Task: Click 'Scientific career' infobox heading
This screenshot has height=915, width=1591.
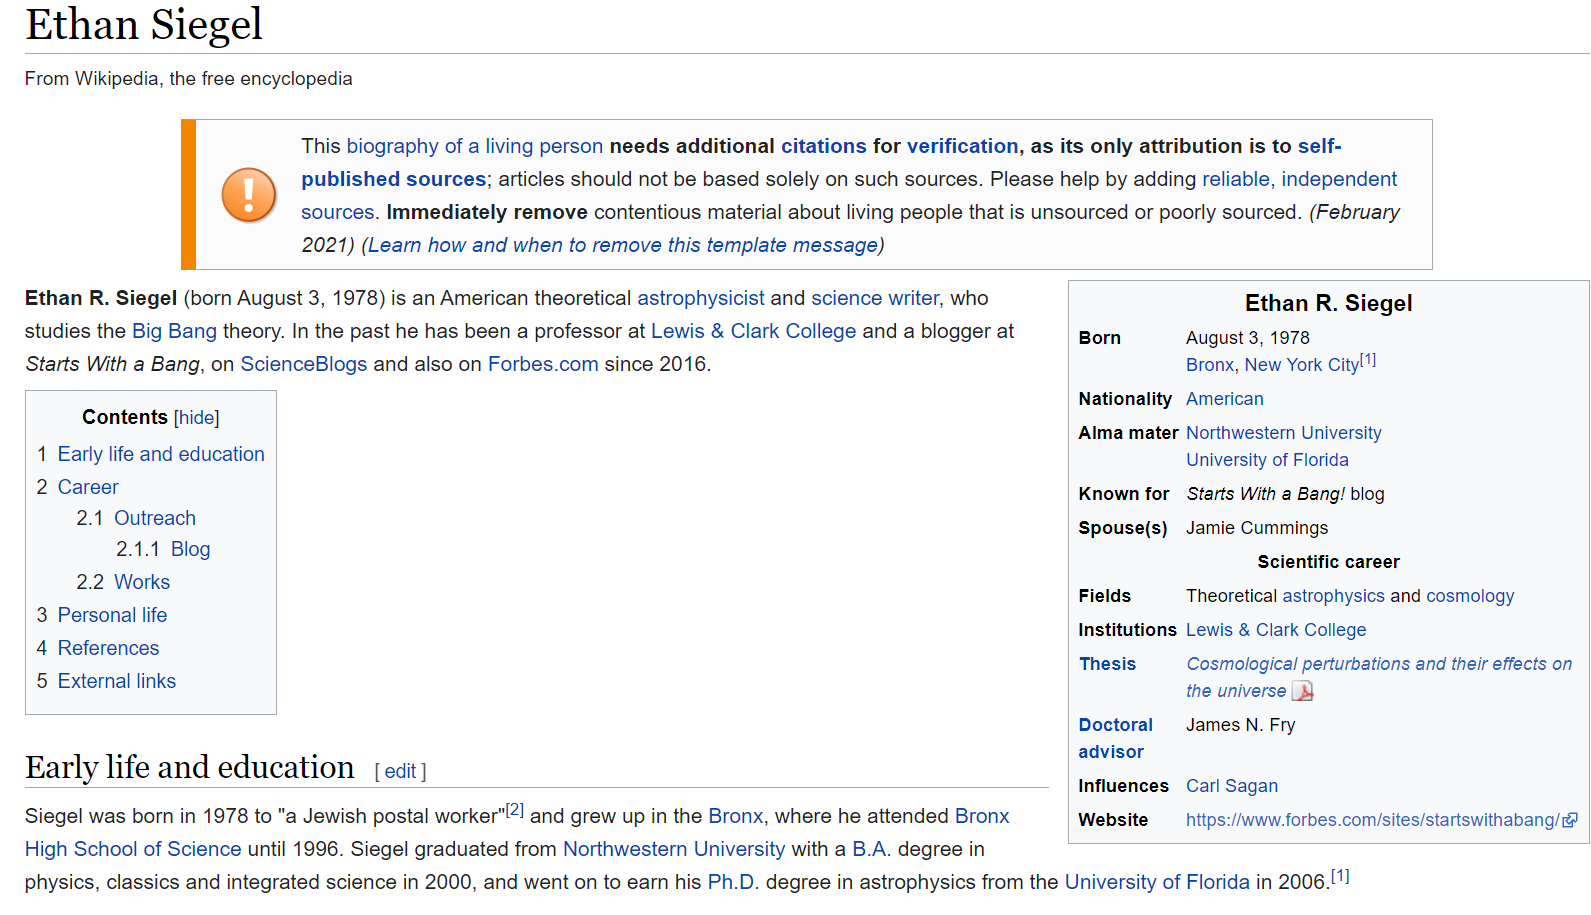Action: pos(1329,562)
